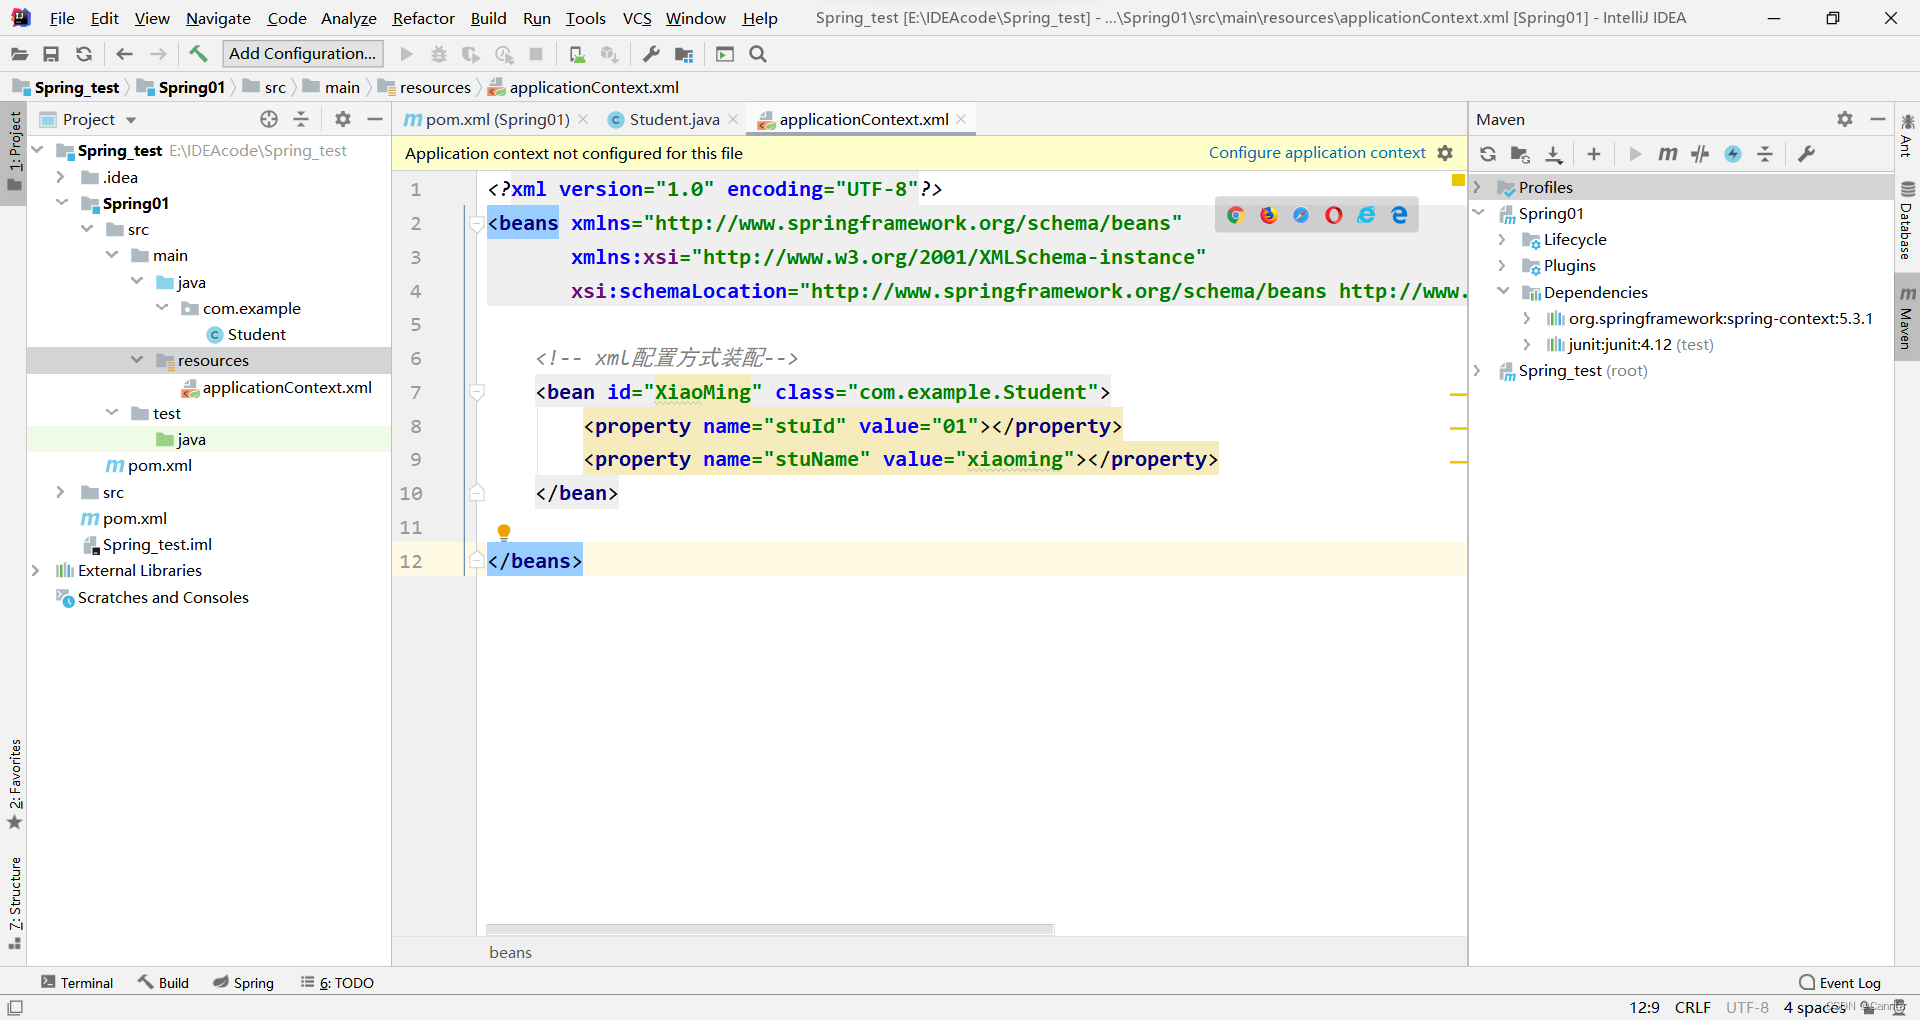The width and height of the screenshot is (1920, 1020).
Task: Reimport all Maven projects icon
Action: coord(1488,154)
